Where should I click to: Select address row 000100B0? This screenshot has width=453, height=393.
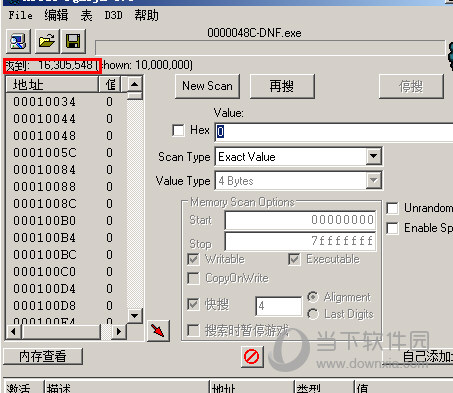[66, 221]
